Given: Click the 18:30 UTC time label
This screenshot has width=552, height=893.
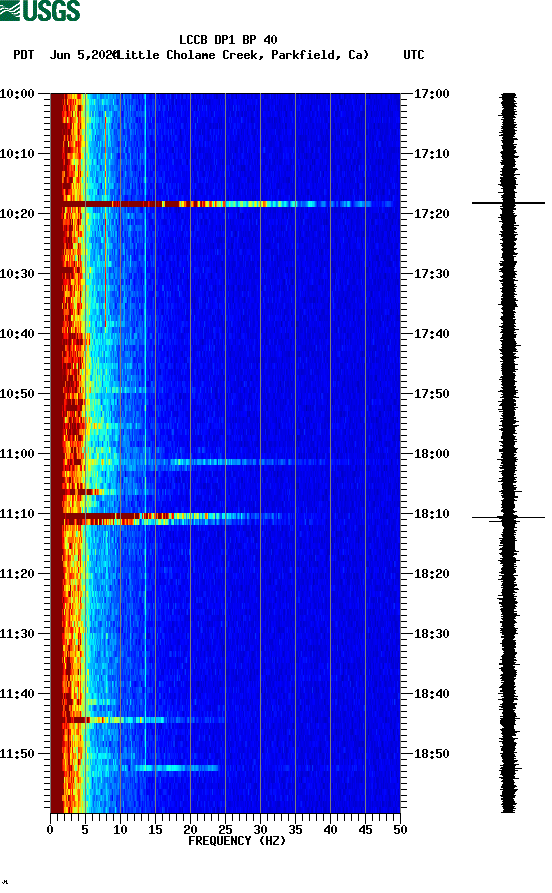Looking at the screenshot, I should pyautogui.click(x=432, y=633).
